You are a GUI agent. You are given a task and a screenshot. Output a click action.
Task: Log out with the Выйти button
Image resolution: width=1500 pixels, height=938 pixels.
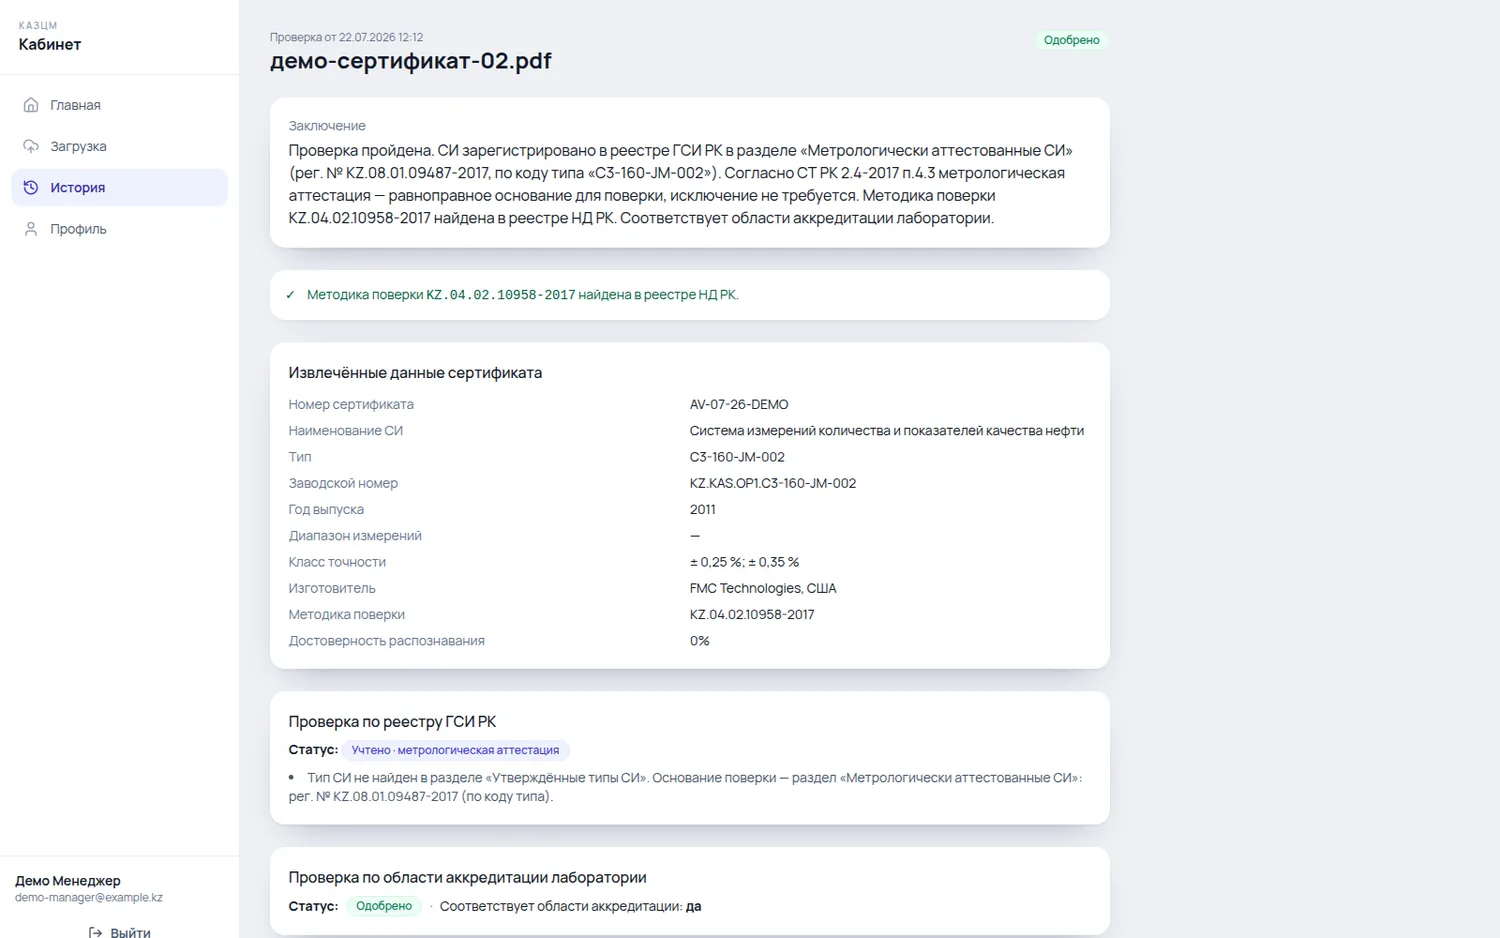pos(119,932)
